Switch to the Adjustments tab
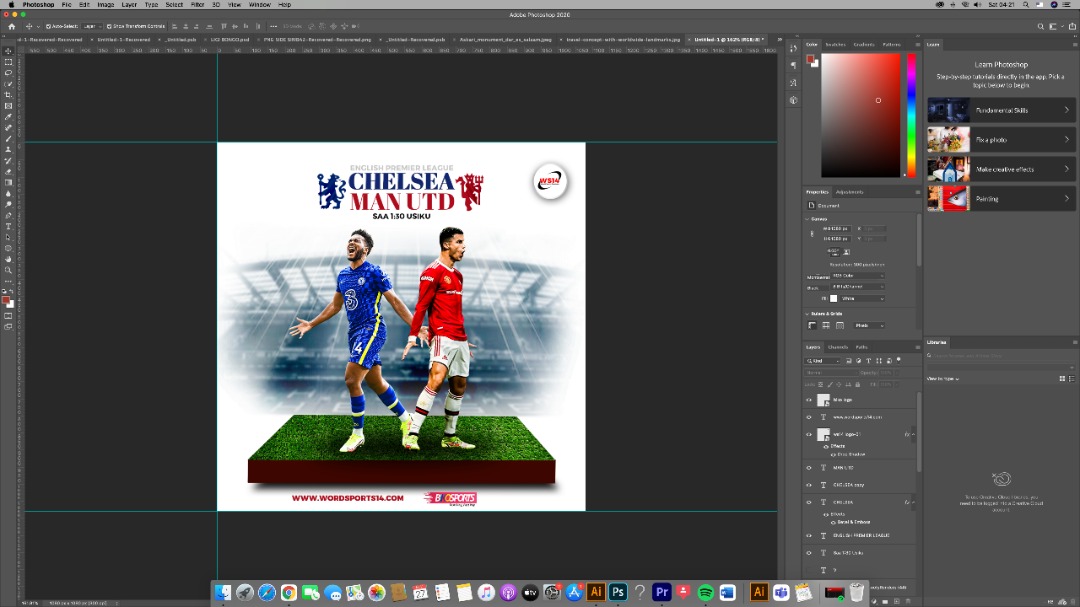1080x607 pixels. coord(849,192)
